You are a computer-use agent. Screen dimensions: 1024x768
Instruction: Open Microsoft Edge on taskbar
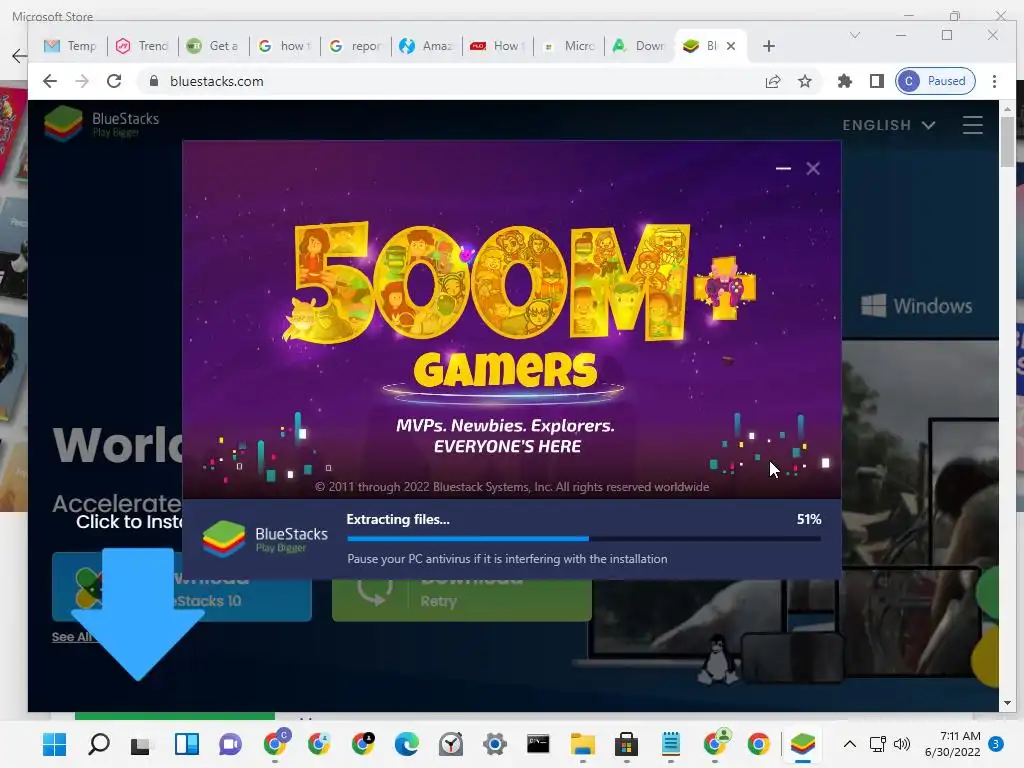tap(406, 744)
